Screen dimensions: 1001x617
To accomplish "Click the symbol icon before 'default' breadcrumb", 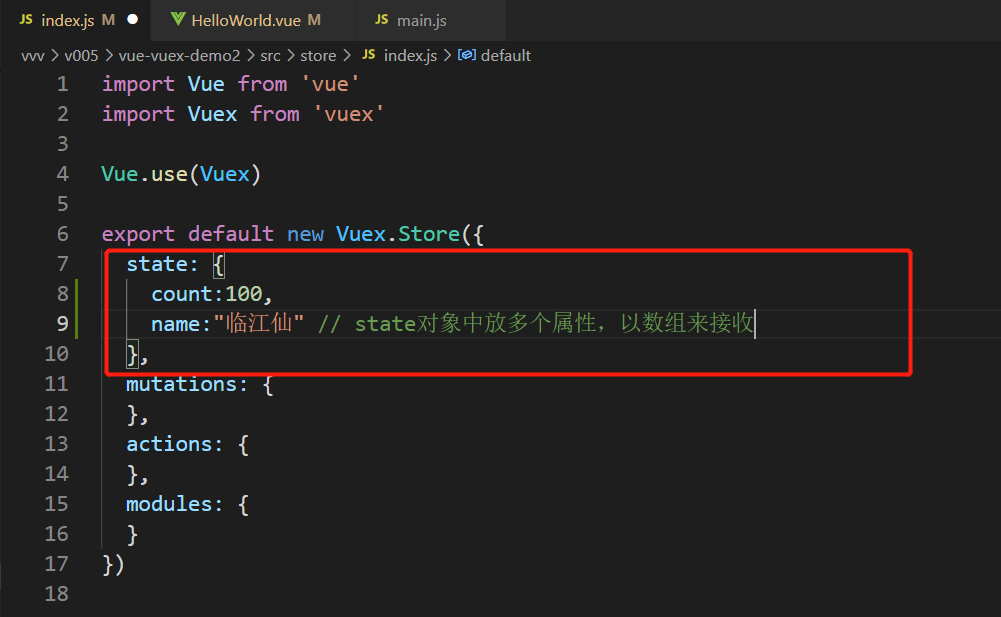I will pos(467,56).
